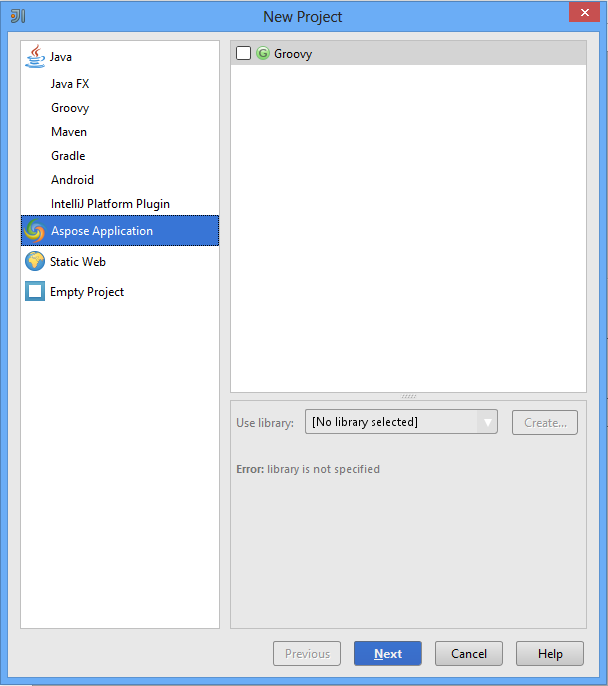Viewport: 608px width, 686px height.
Task: Click the panel splitter grip handle
Action: point(409,396)
